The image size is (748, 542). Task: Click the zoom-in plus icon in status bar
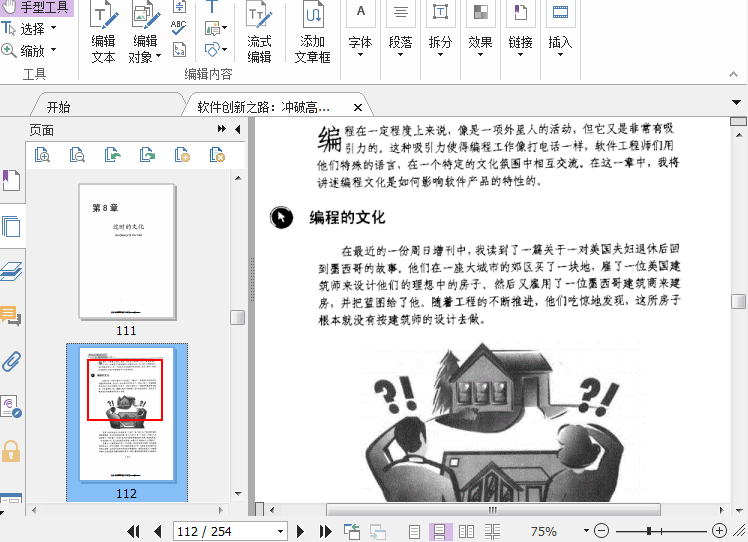coord(719,531)
